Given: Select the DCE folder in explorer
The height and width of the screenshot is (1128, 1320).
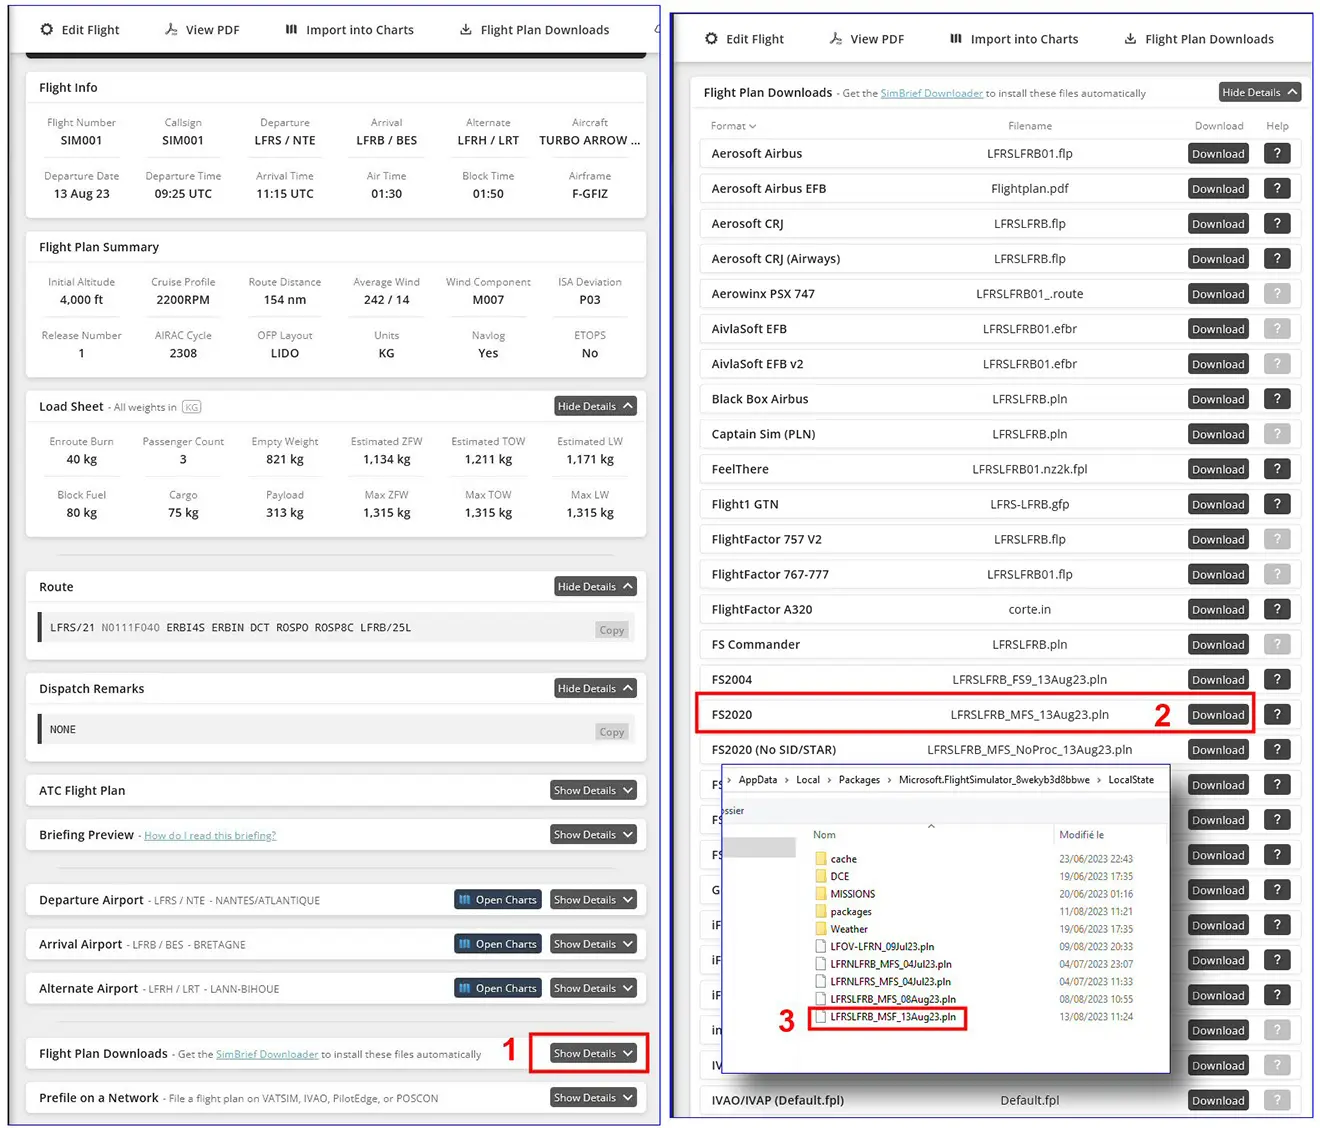Looking at the screenshot, I should [x=832, y=877].
